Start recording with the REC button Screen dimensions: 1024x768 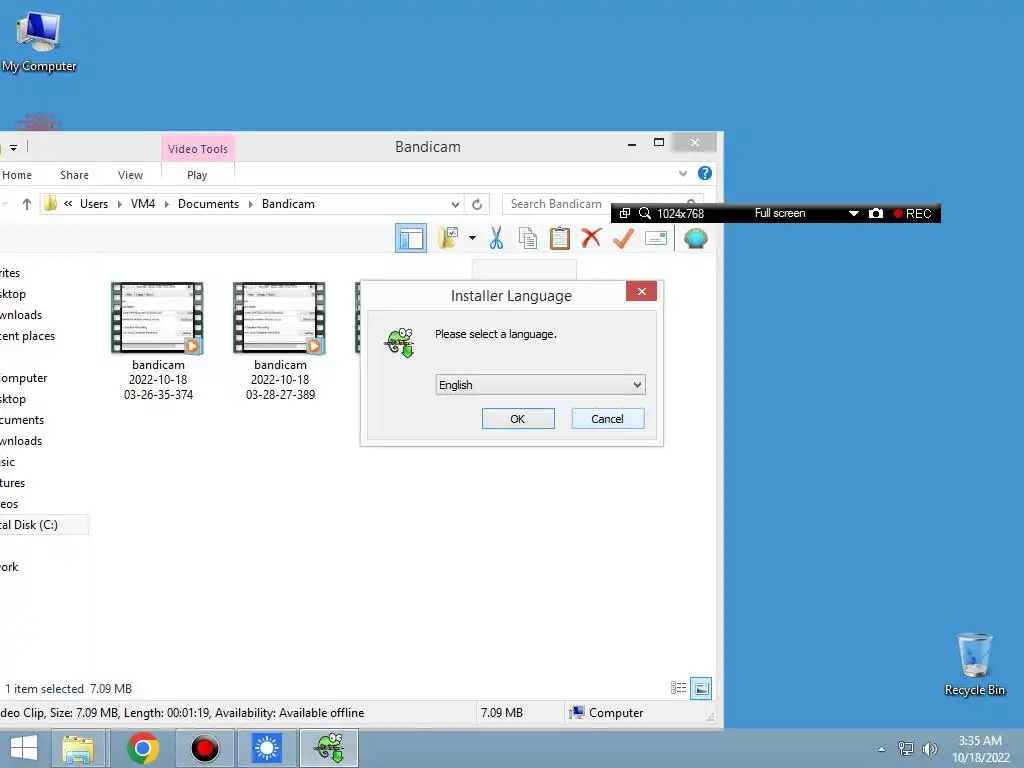912,214
